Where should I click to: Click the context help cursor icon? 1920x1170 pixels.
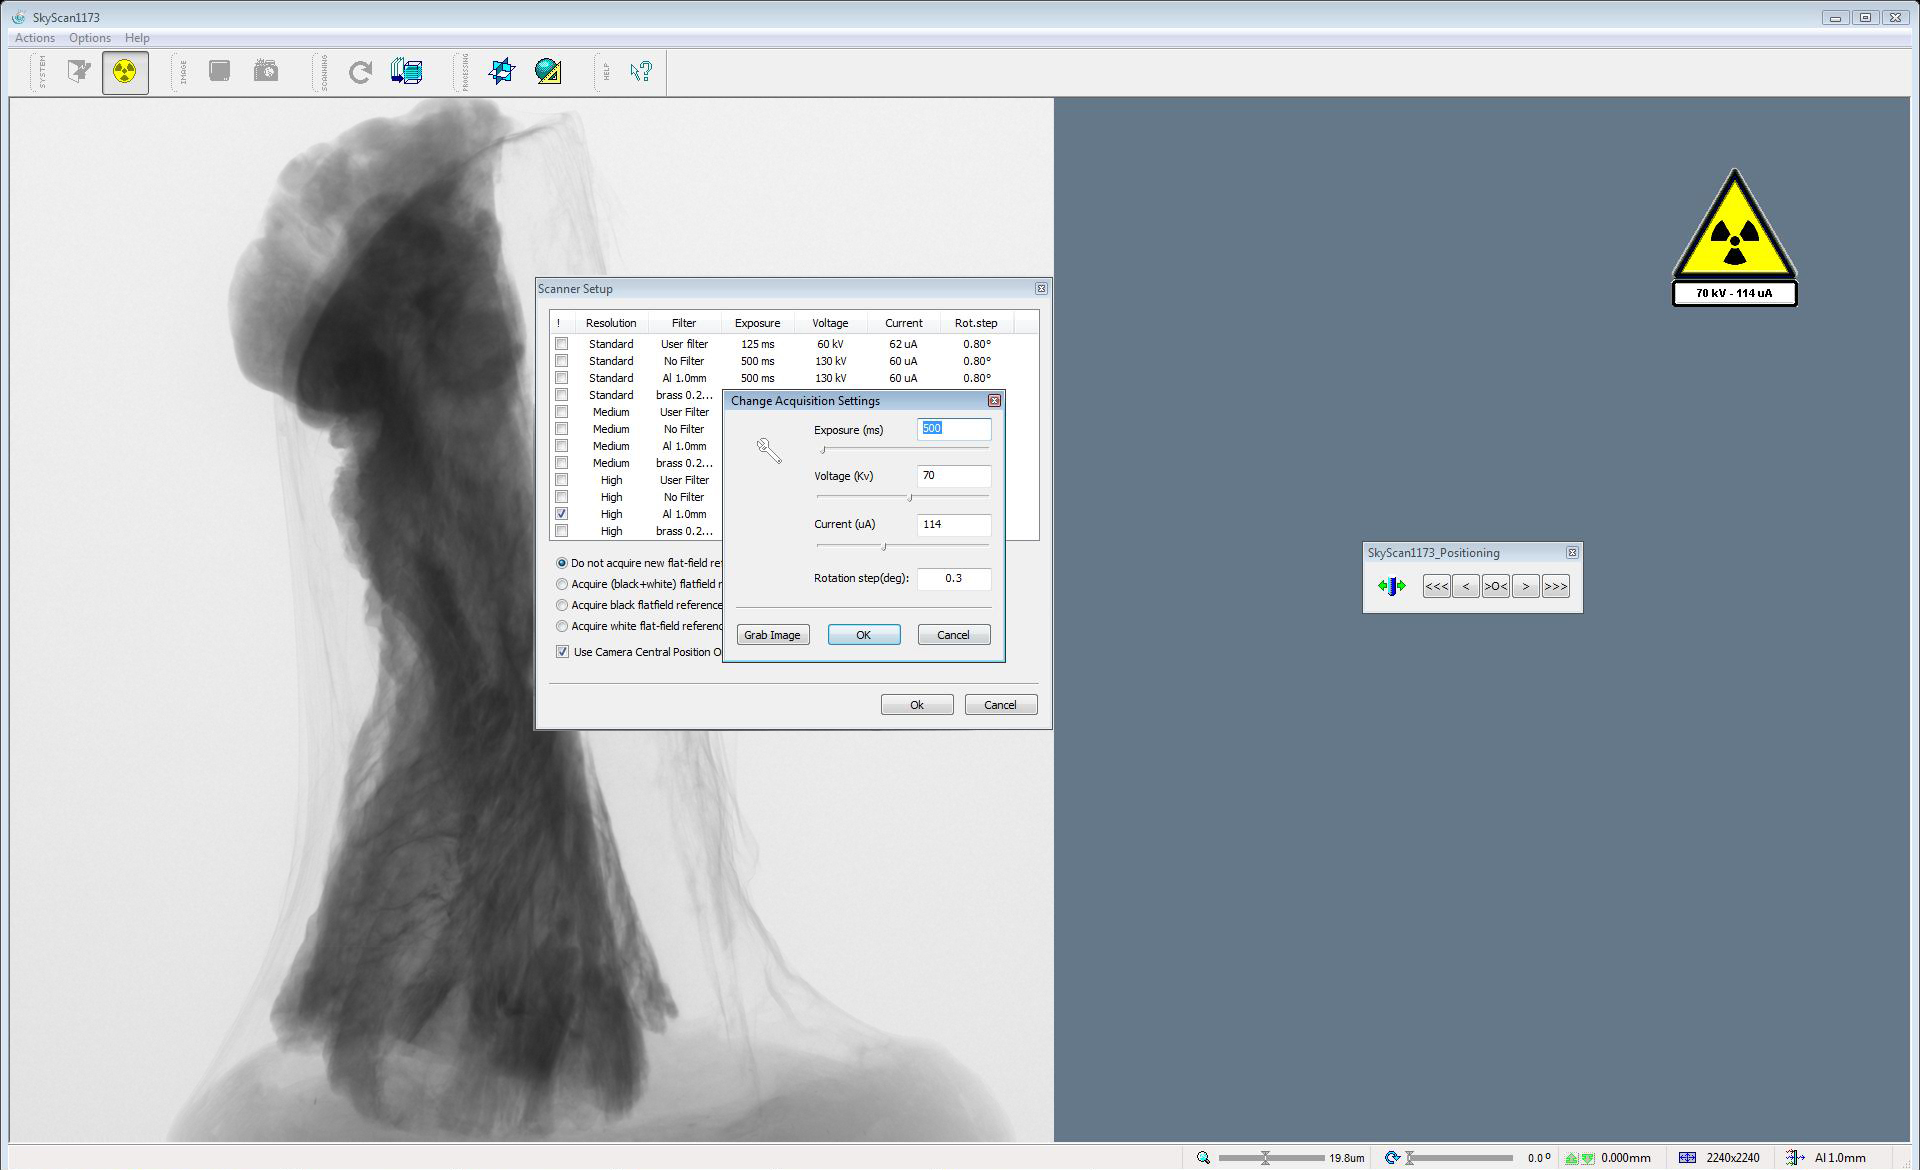point(641,72)
